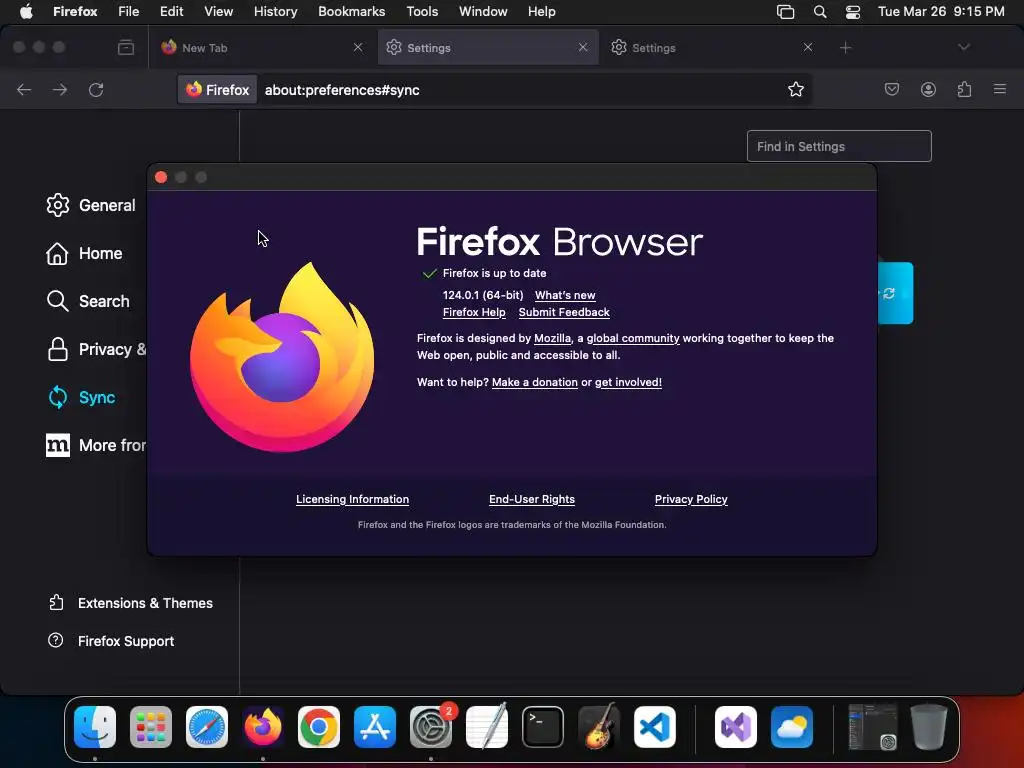Open Launchpad from the Dock
1024x768 pixels.
tap(151, 727)
